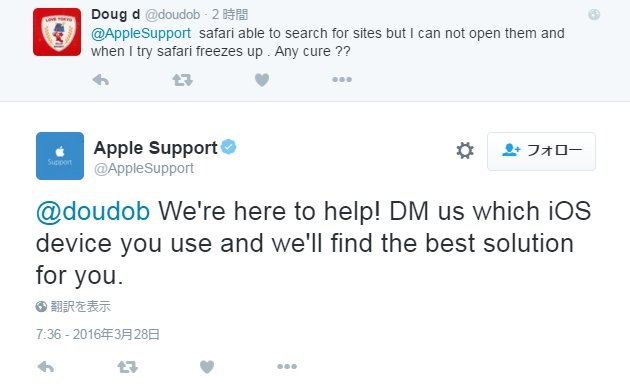Open Doug d's display name link
This screenshot has width=630, height=391.
115,14
